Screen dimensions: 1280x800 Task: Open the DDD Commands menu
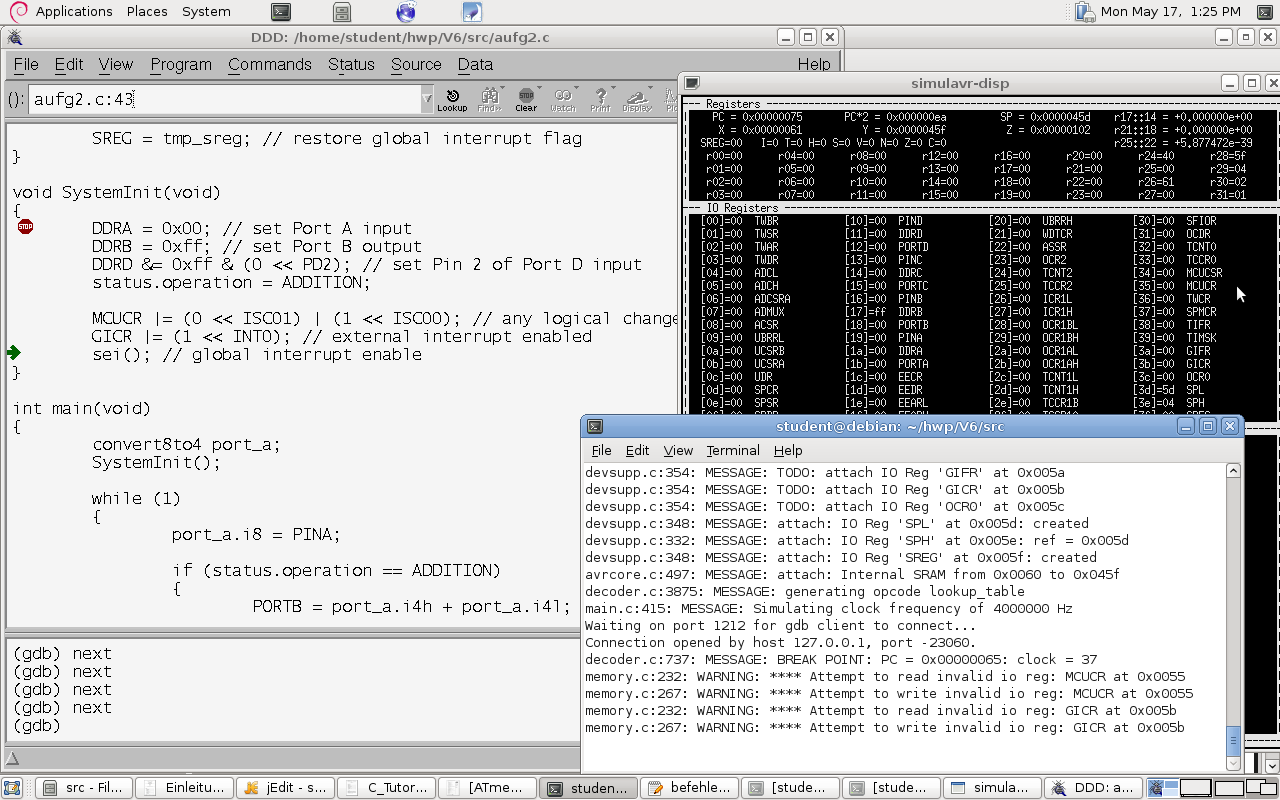pos(270,64)
